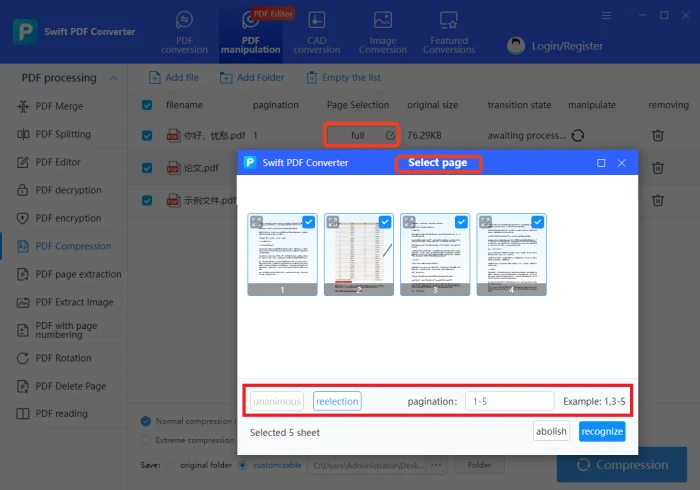Select PDF Compression in sidebar

pos(63,246)
